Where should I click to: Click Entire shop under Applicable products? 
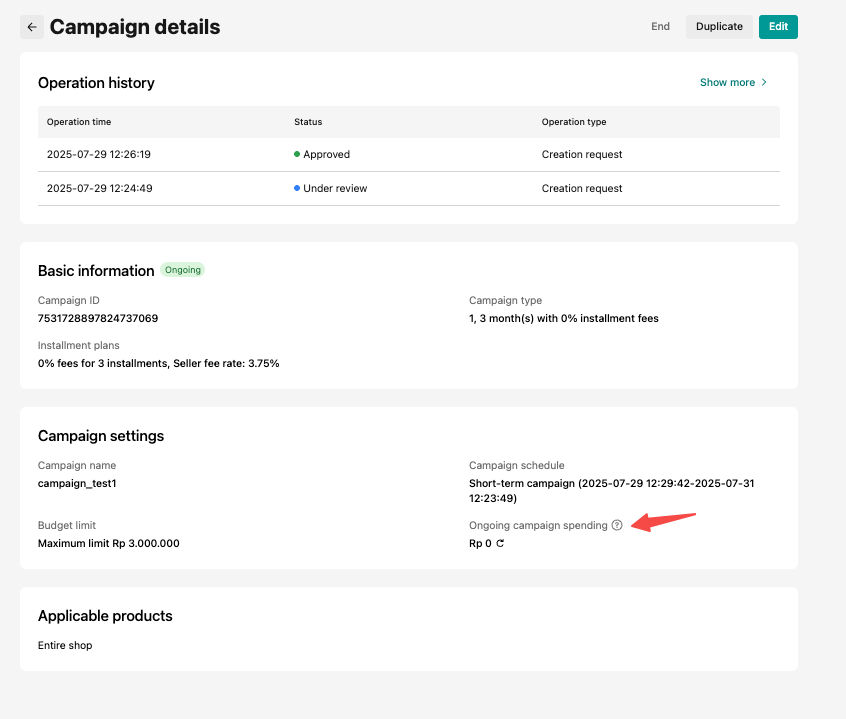(65, 646)
